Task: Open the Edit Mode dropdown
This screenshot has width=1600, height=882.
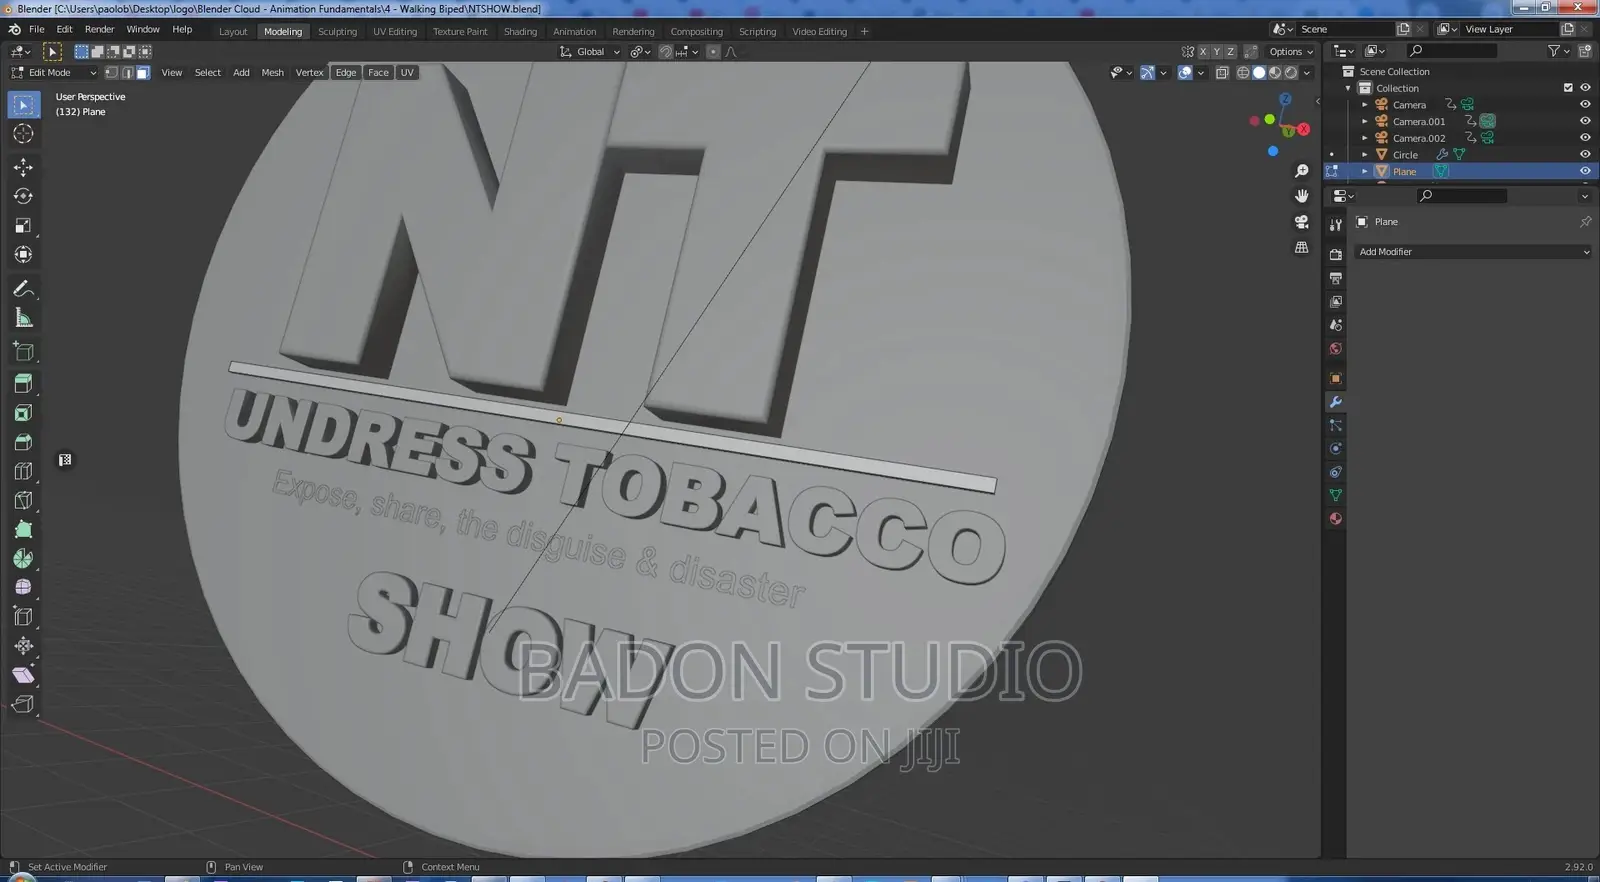Action: 54,73
